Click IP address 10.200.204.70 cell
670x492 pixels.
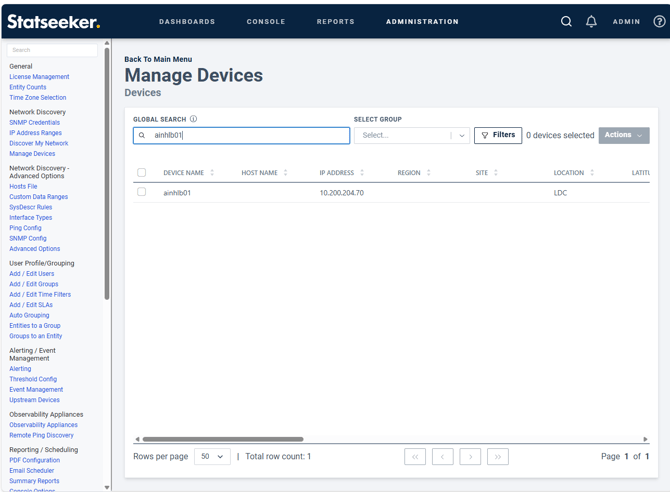(x=342, y=193)
